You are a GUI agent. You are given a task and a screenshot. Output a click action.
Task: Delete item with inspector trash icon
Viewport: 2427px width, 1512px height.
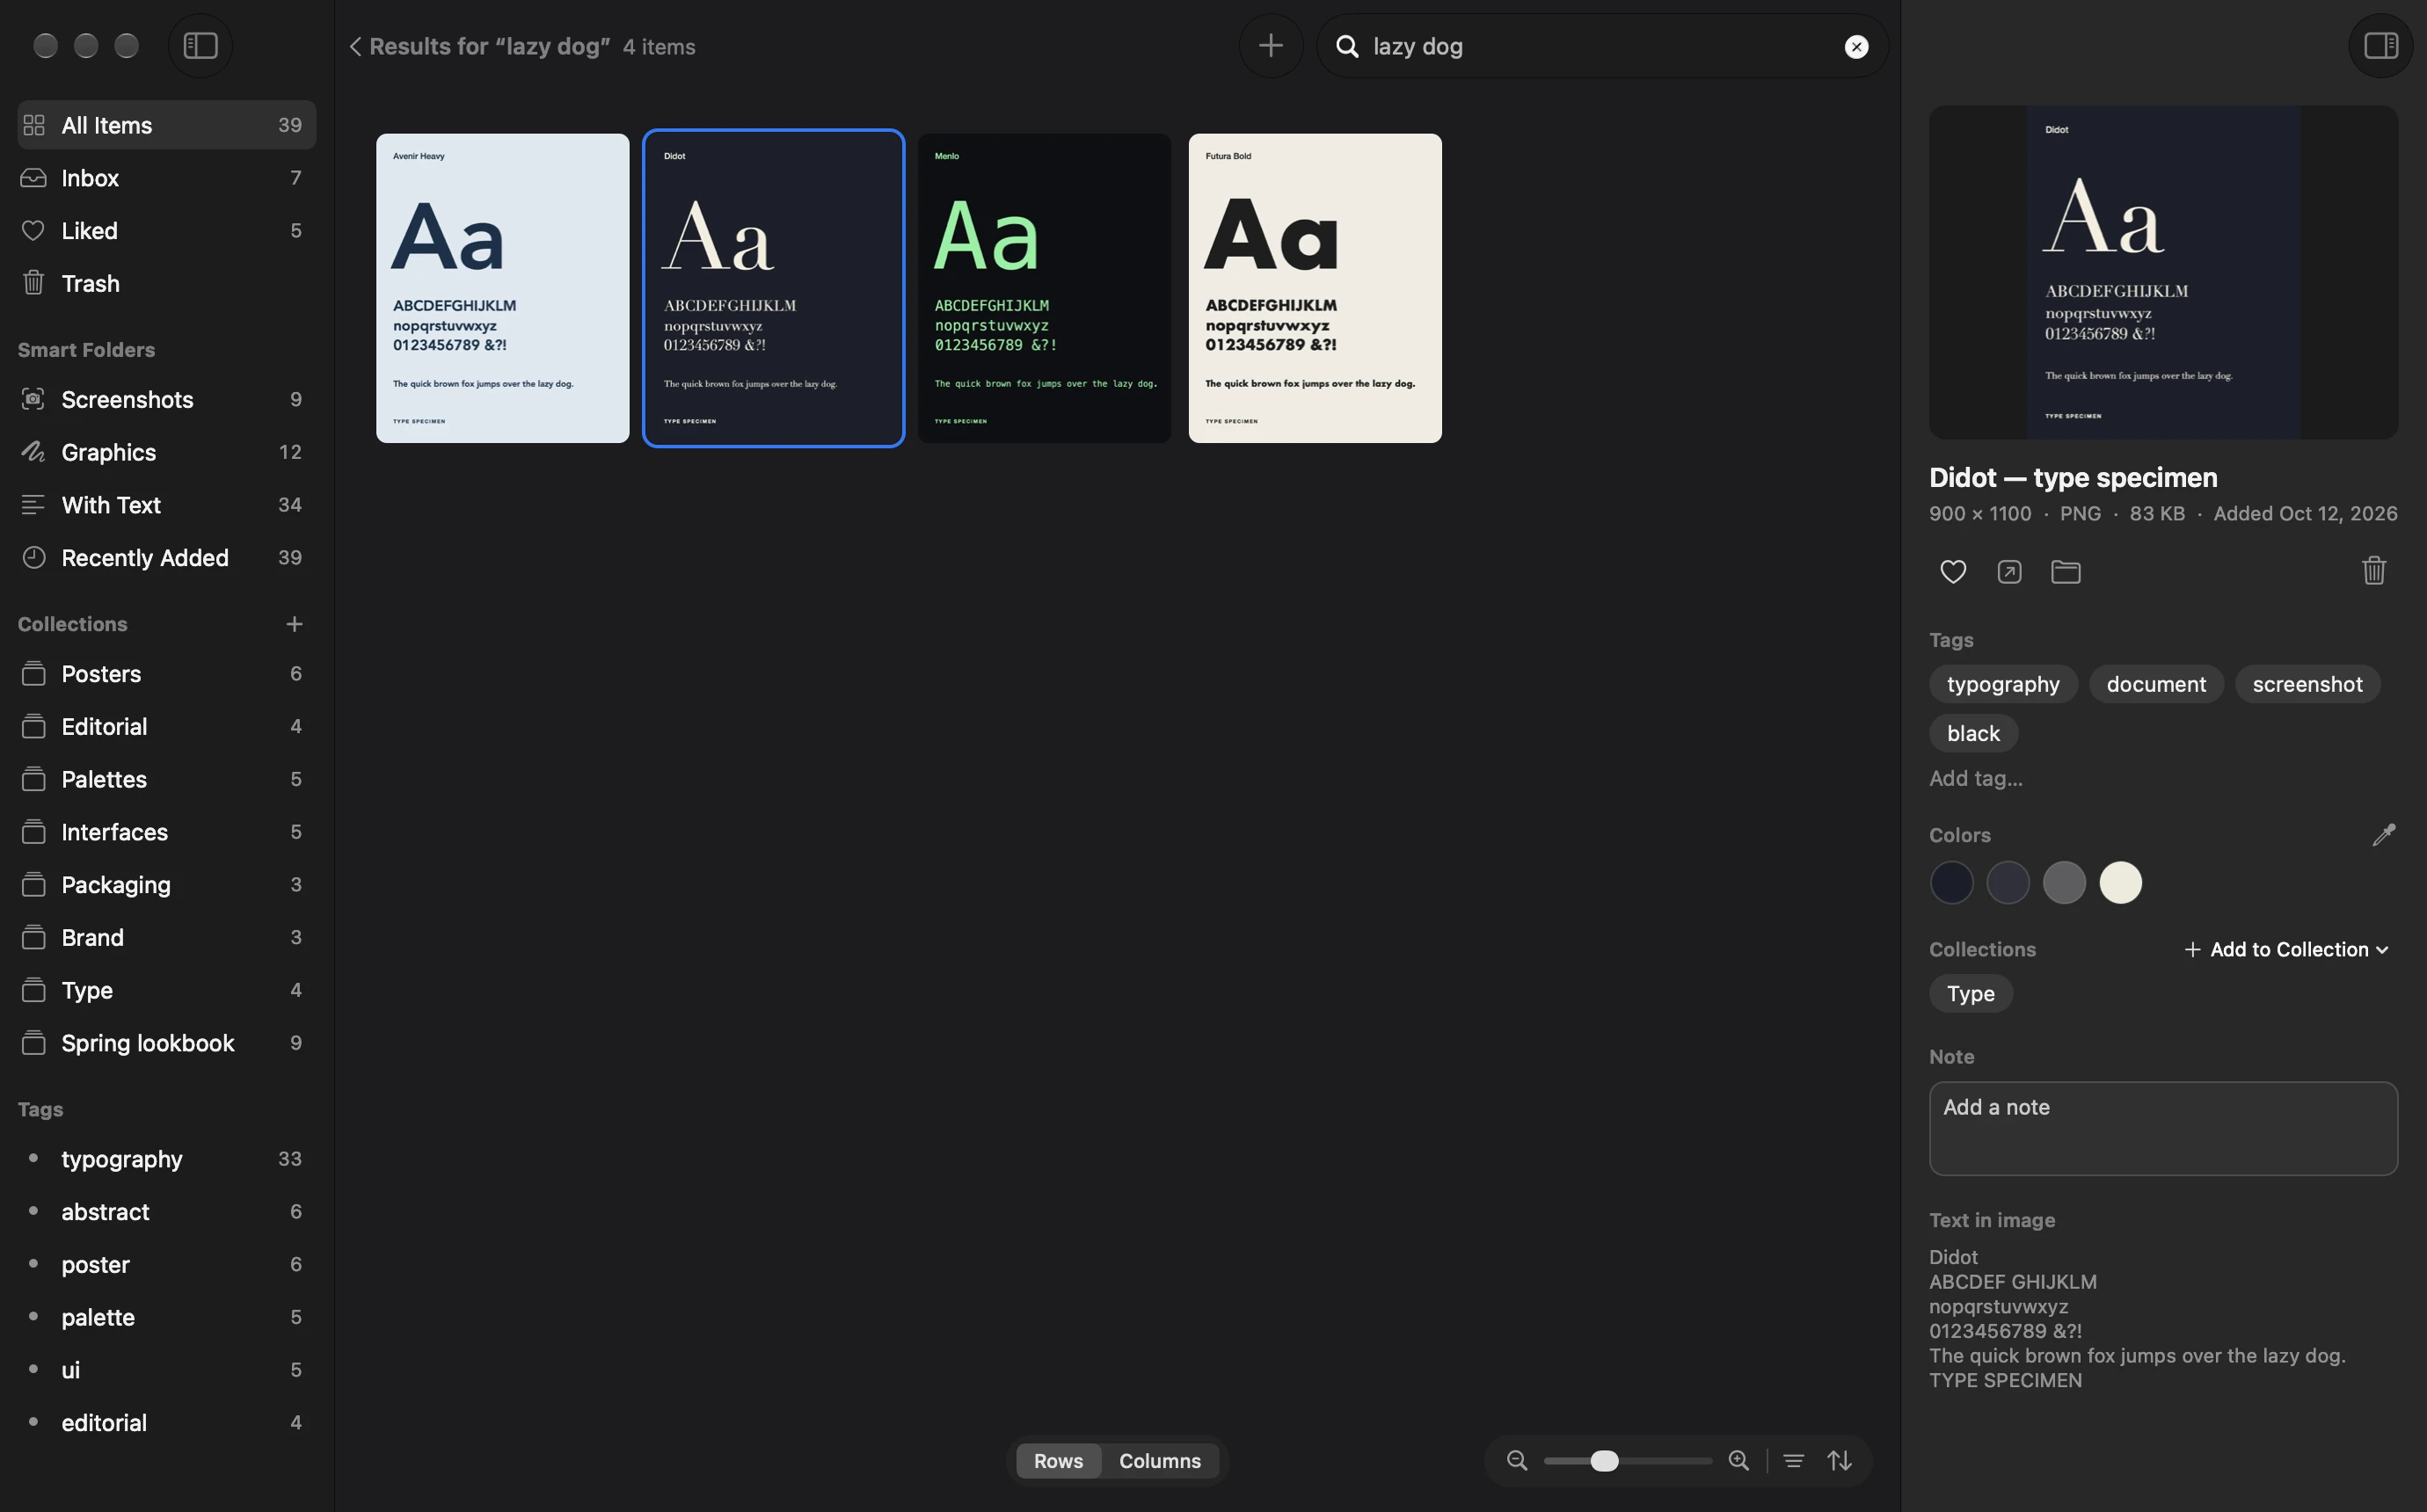pyautogui.click(x=2374, y=571)
